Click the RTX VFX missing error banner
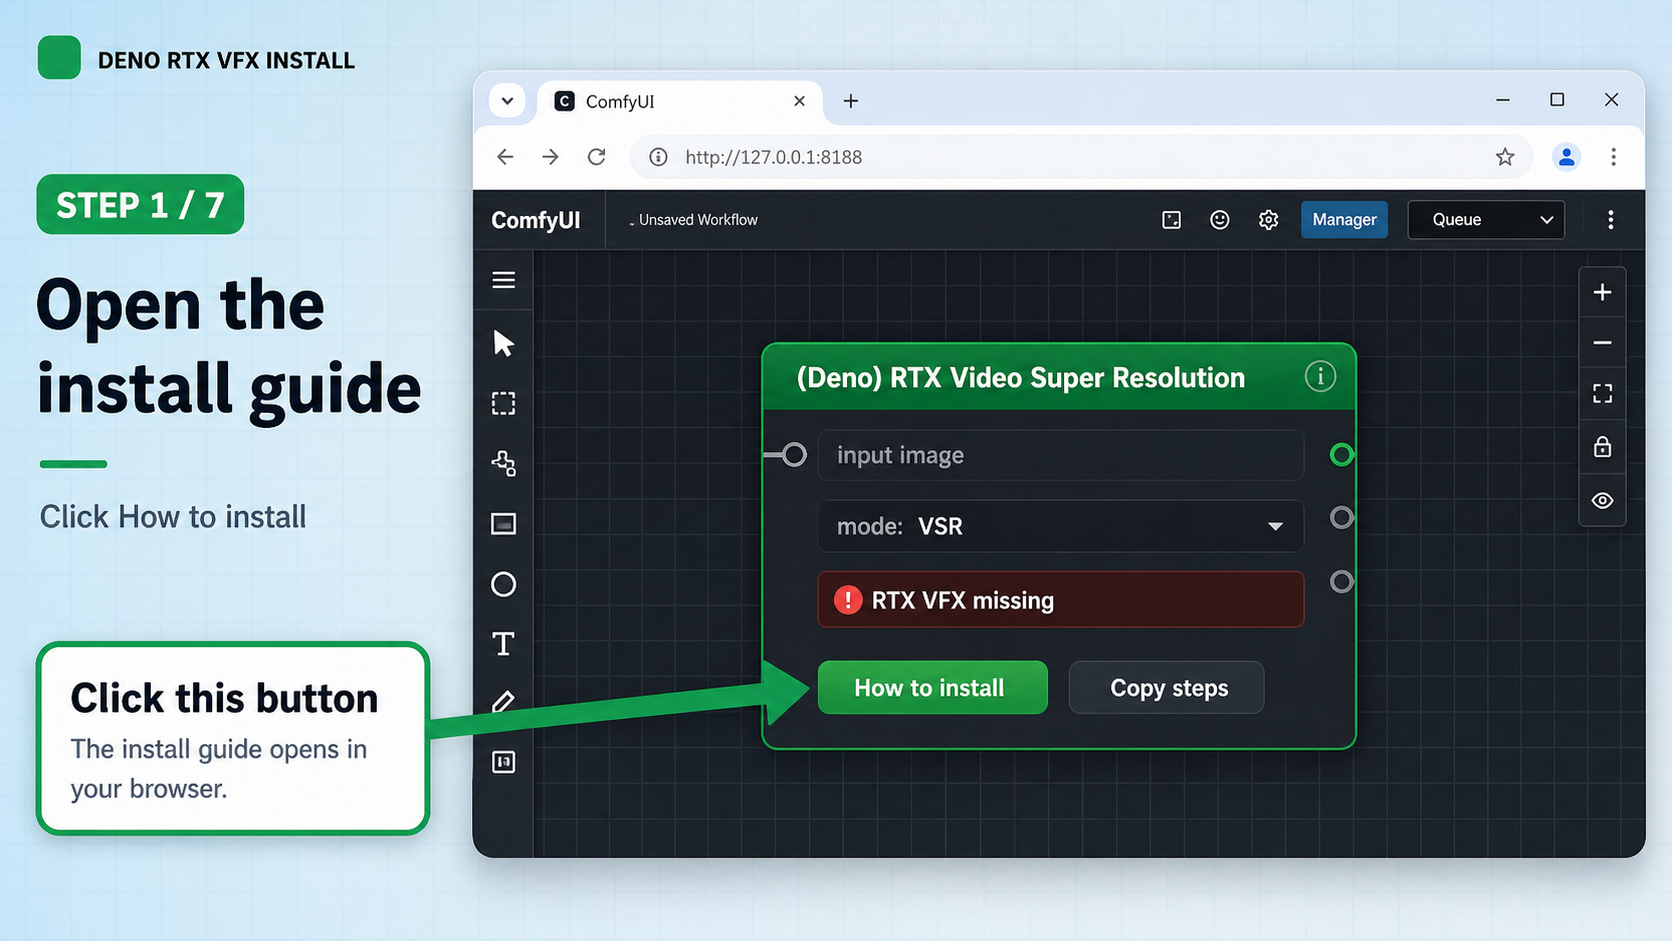The height and width of the screenshot is (941, 1672). pos(1061,600)
